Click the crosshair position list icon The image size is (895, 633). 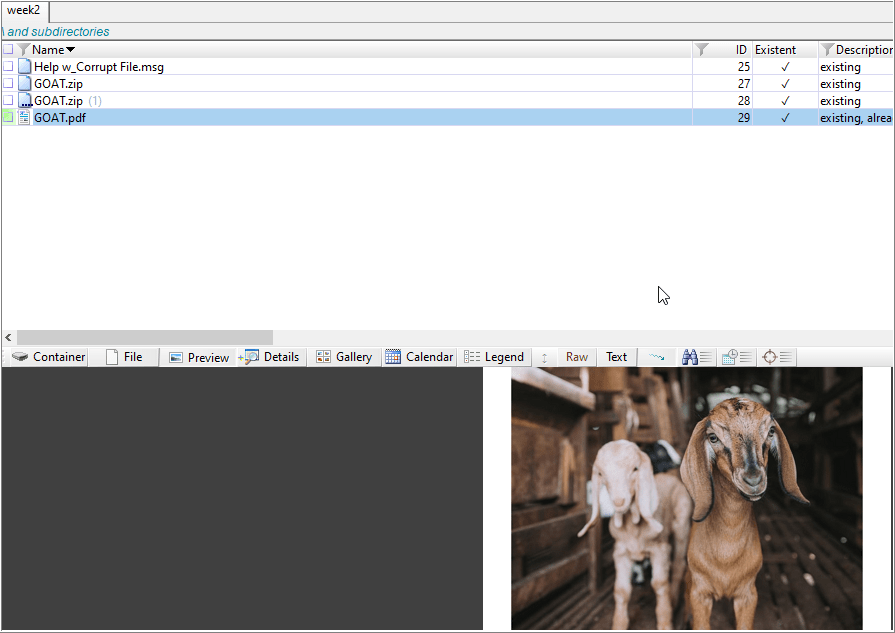click(770, 357)
